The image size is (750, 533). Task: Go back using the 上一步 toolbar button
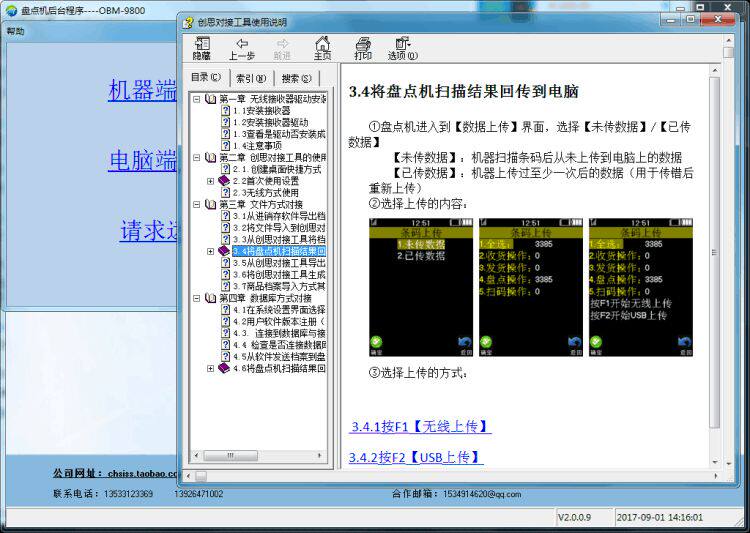[242, 49]
